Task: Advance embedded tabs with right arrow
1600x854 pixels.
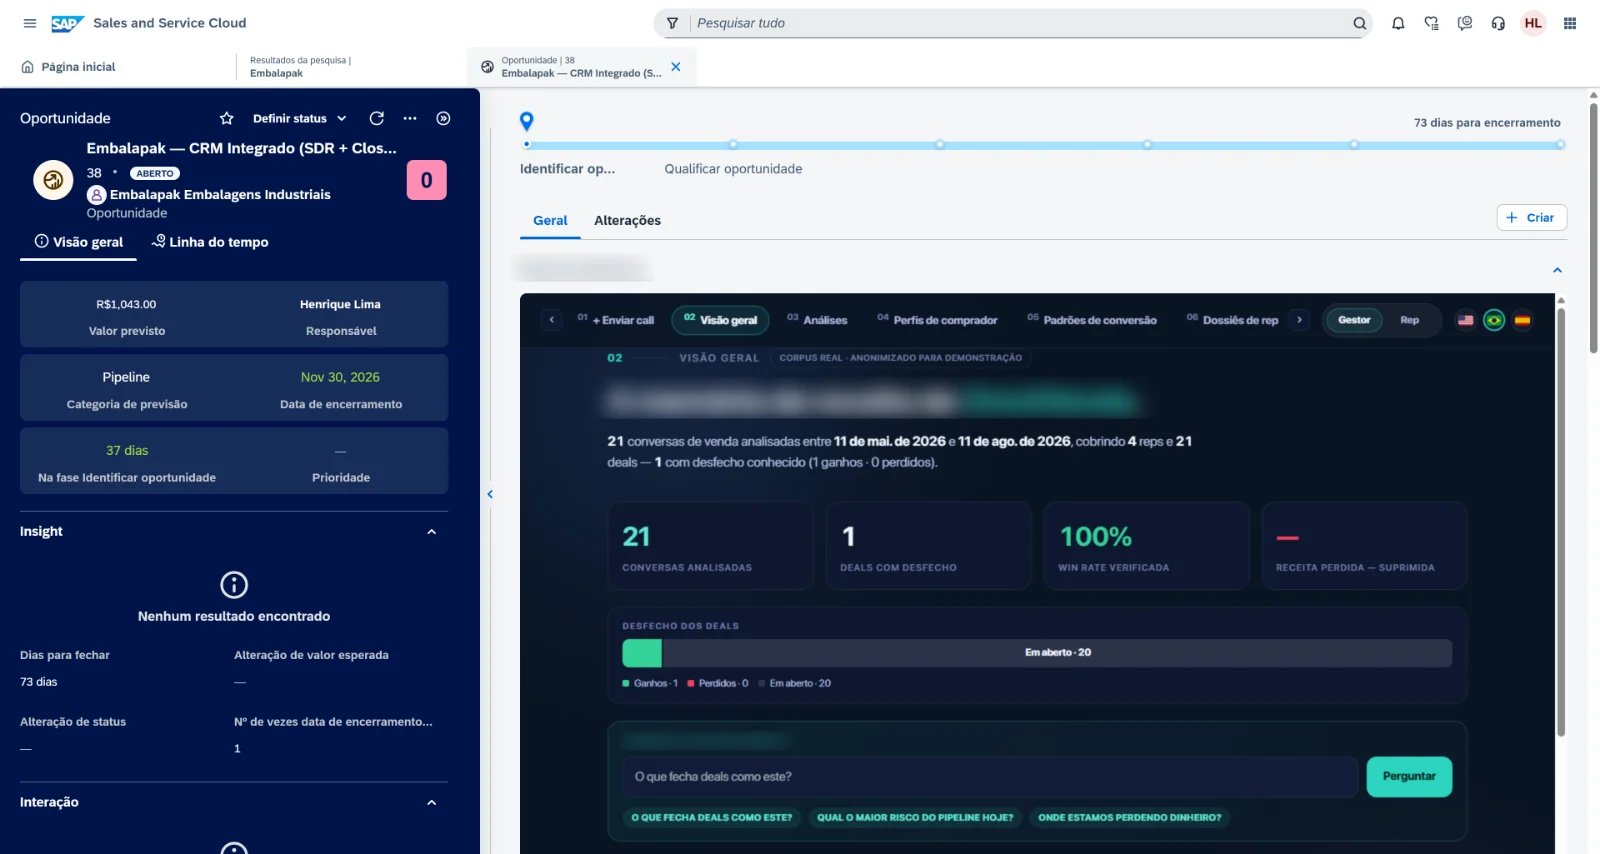Action: [x=1299, y=320]
